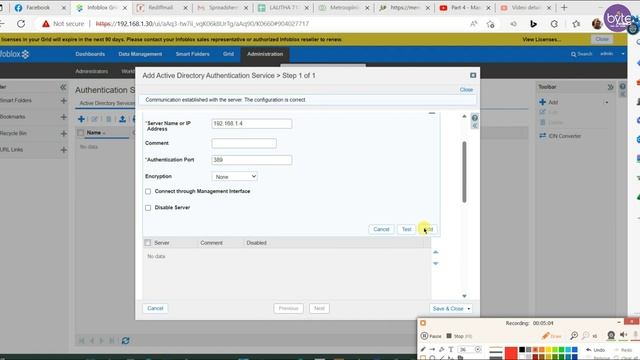Image resolution: width=640 pixels, height=360 pixels.
Task: Collapse the Toolbar panel with double chevron
Action: 610,87
